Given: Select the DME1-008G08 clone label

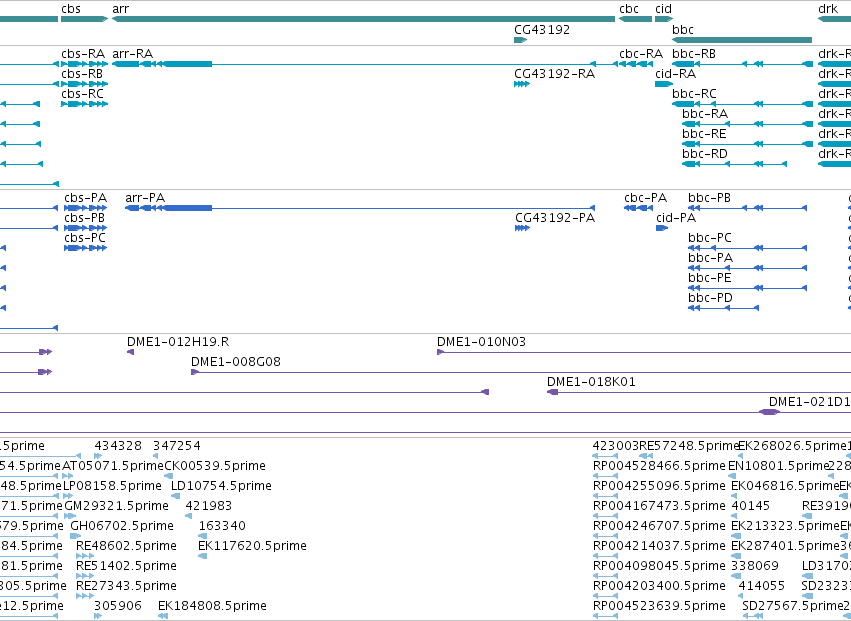Looking at the screenshot, I should (236, 362).
